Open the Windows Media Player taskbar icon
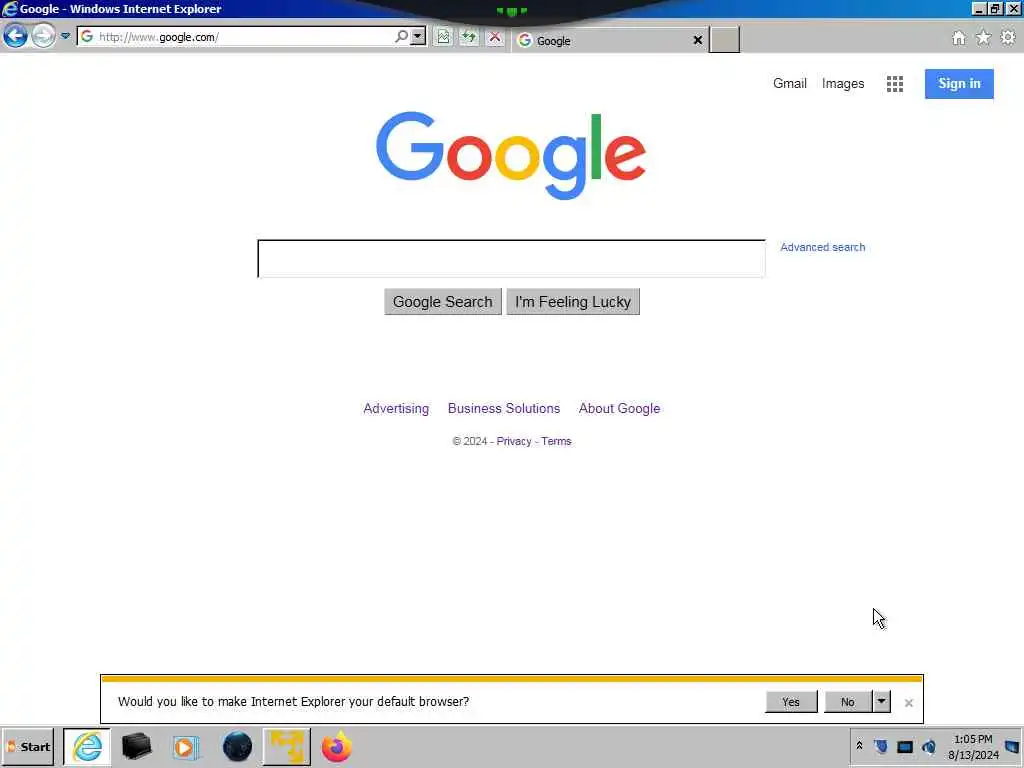This screenshot has width=1024, height=768. click(x=186, y=746)
